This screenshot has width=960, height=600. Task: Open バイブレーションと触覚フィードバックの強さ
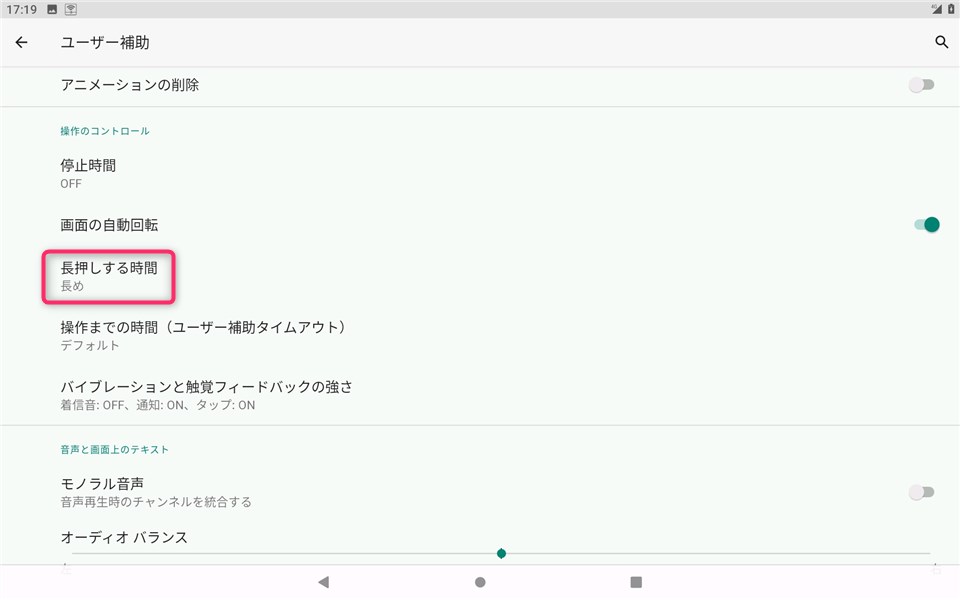click(x=480, y=395)
